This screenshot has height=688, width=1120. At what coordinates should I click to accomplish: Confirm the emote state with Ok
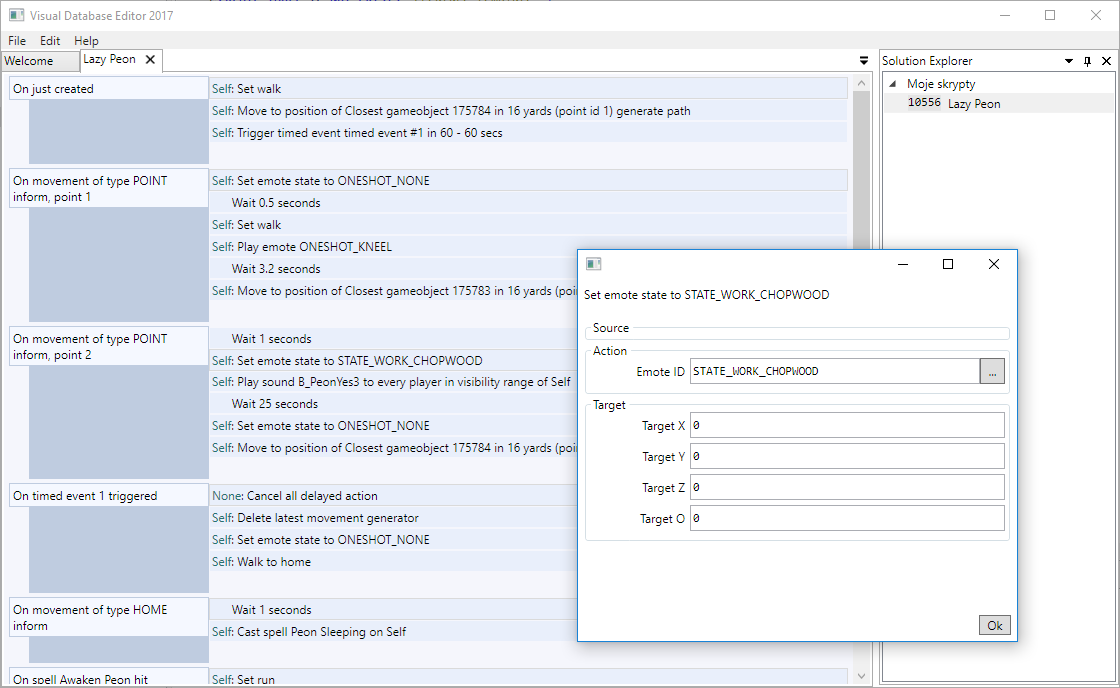994,624
